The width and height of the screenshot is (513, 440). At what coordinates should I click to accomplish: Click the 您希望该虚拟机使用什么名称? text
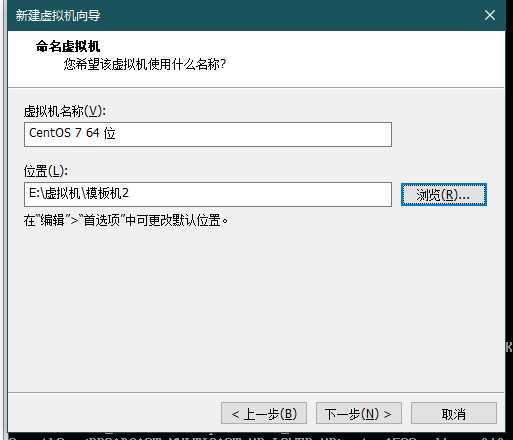(x=145, y=64)
